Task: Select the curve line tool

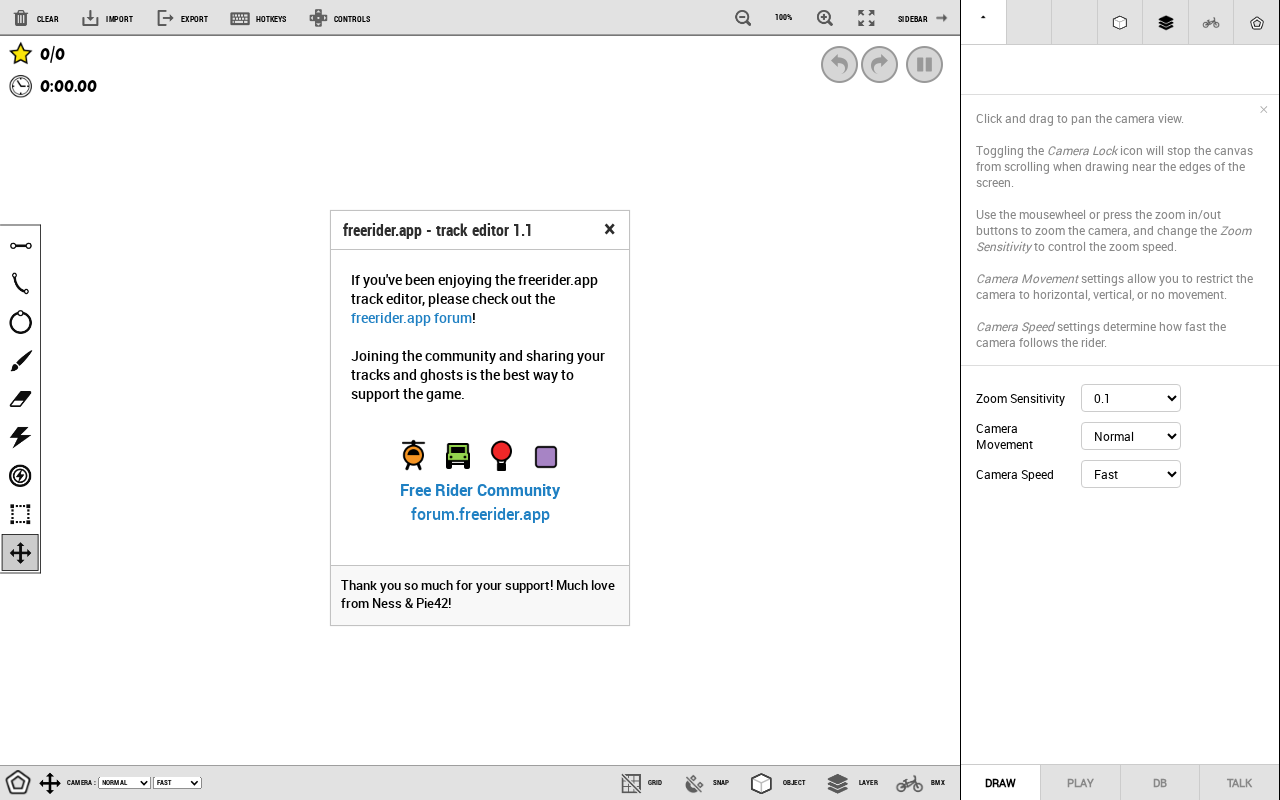Action: coord(20,284)
